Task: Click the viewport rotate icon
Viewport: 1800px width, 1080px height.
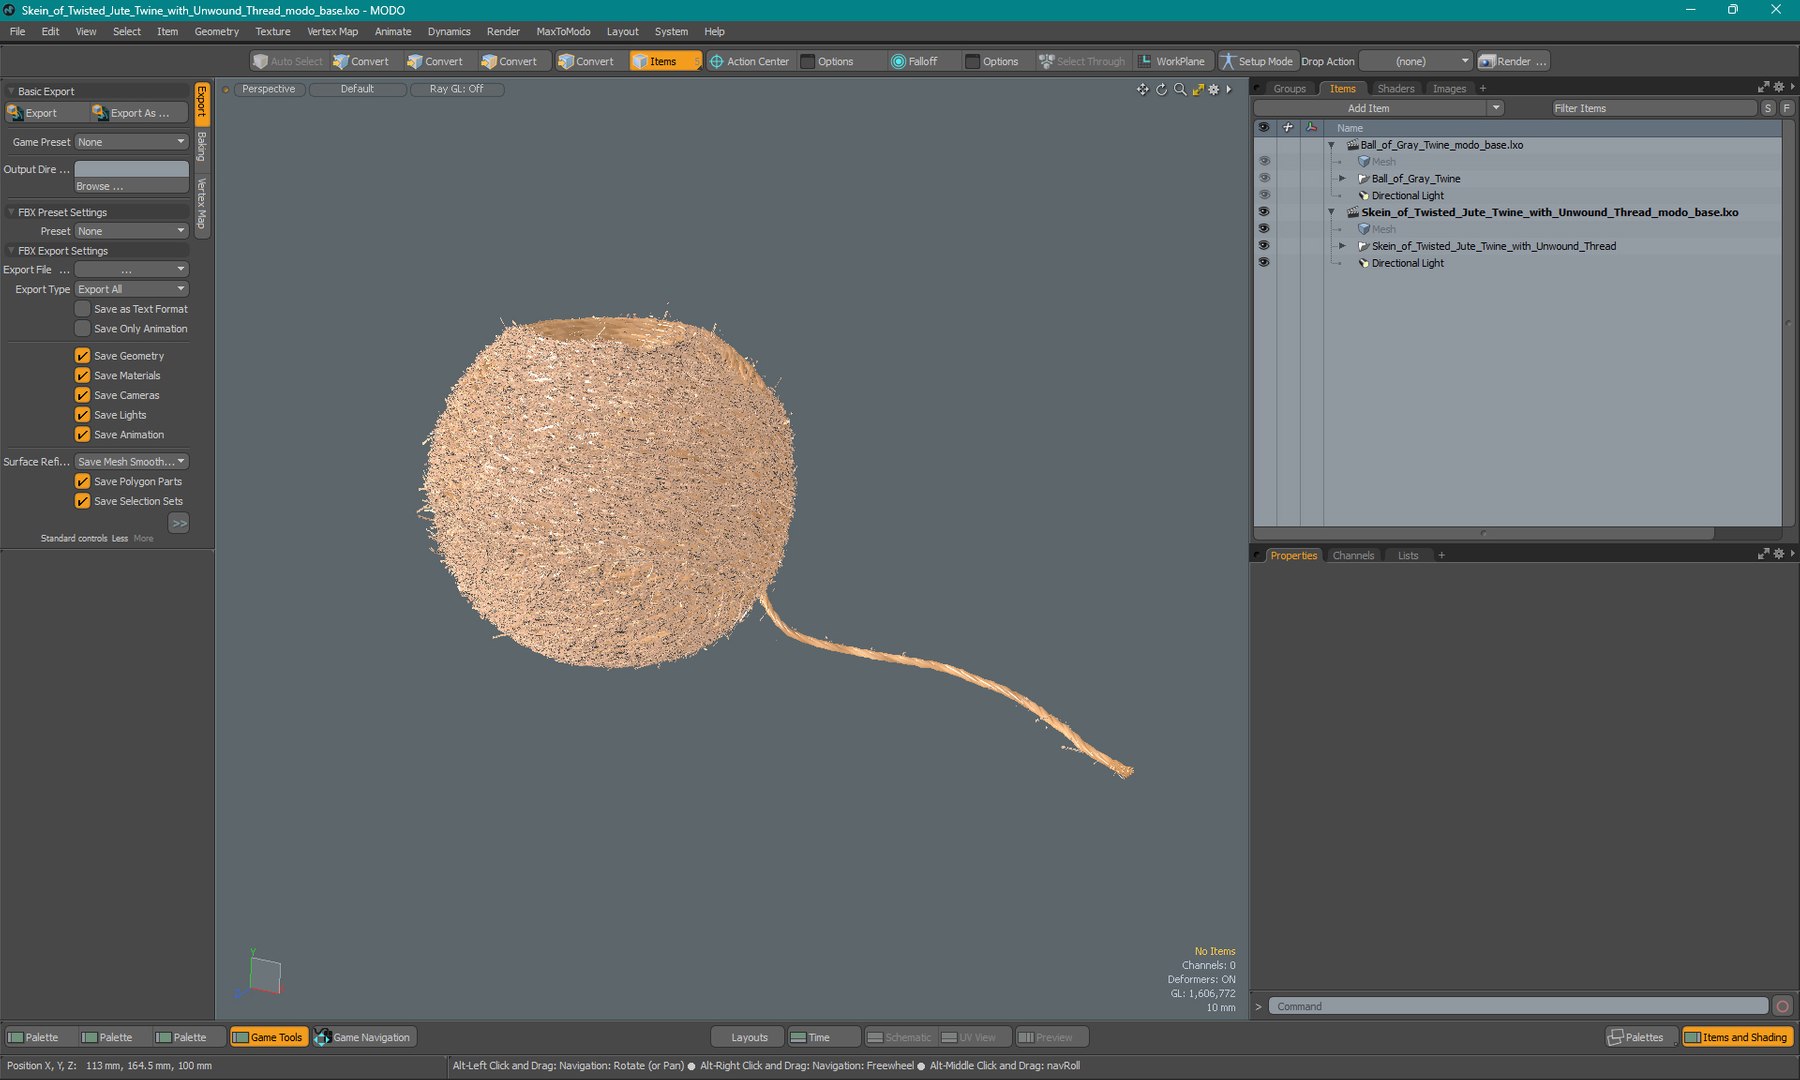Action: point(1162,89)
